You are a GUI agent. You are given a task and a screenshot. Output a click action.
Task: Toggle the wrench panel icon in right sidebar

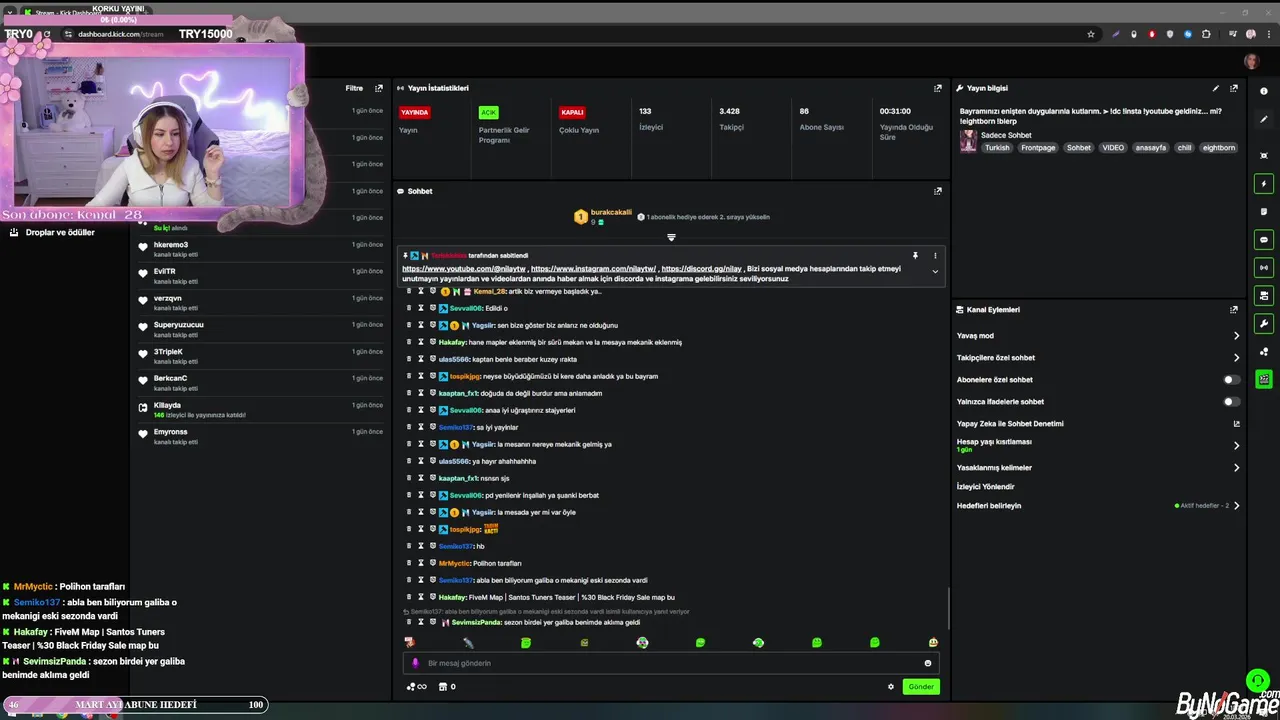click(x=1264, y=323)
